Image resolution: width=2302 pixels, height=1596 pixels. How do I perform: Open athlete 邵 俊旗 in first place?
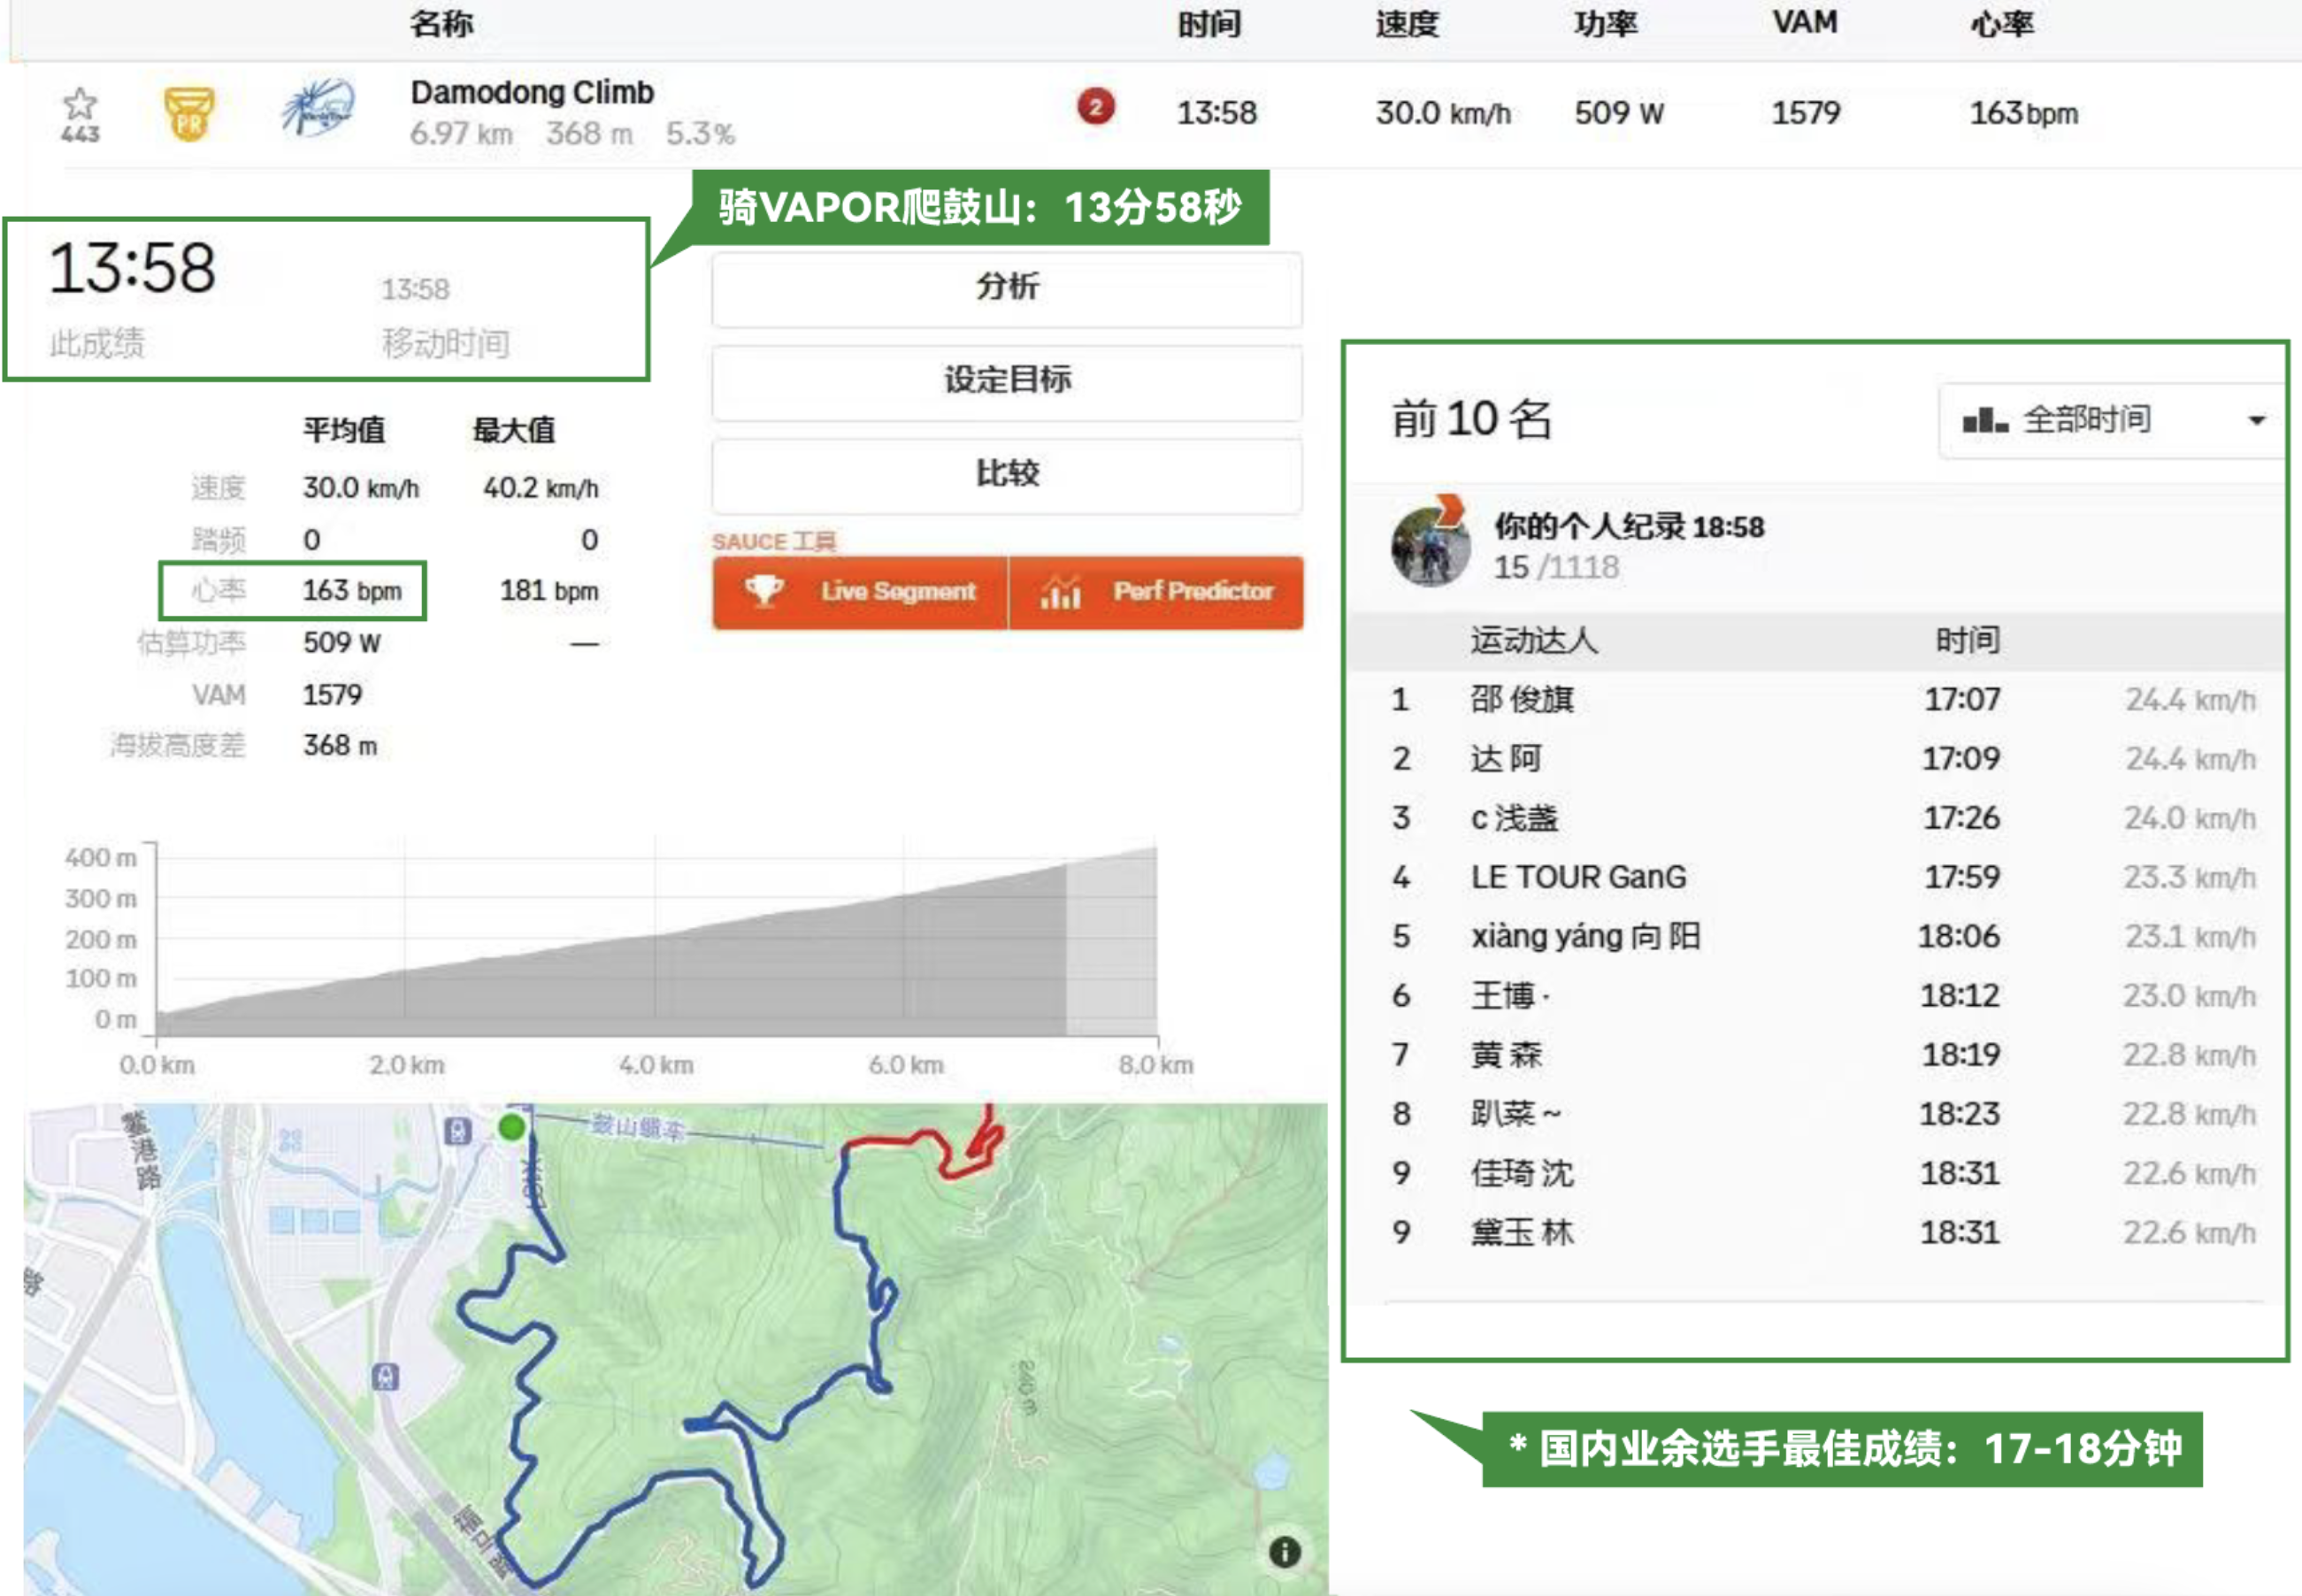pos(1522,699)
